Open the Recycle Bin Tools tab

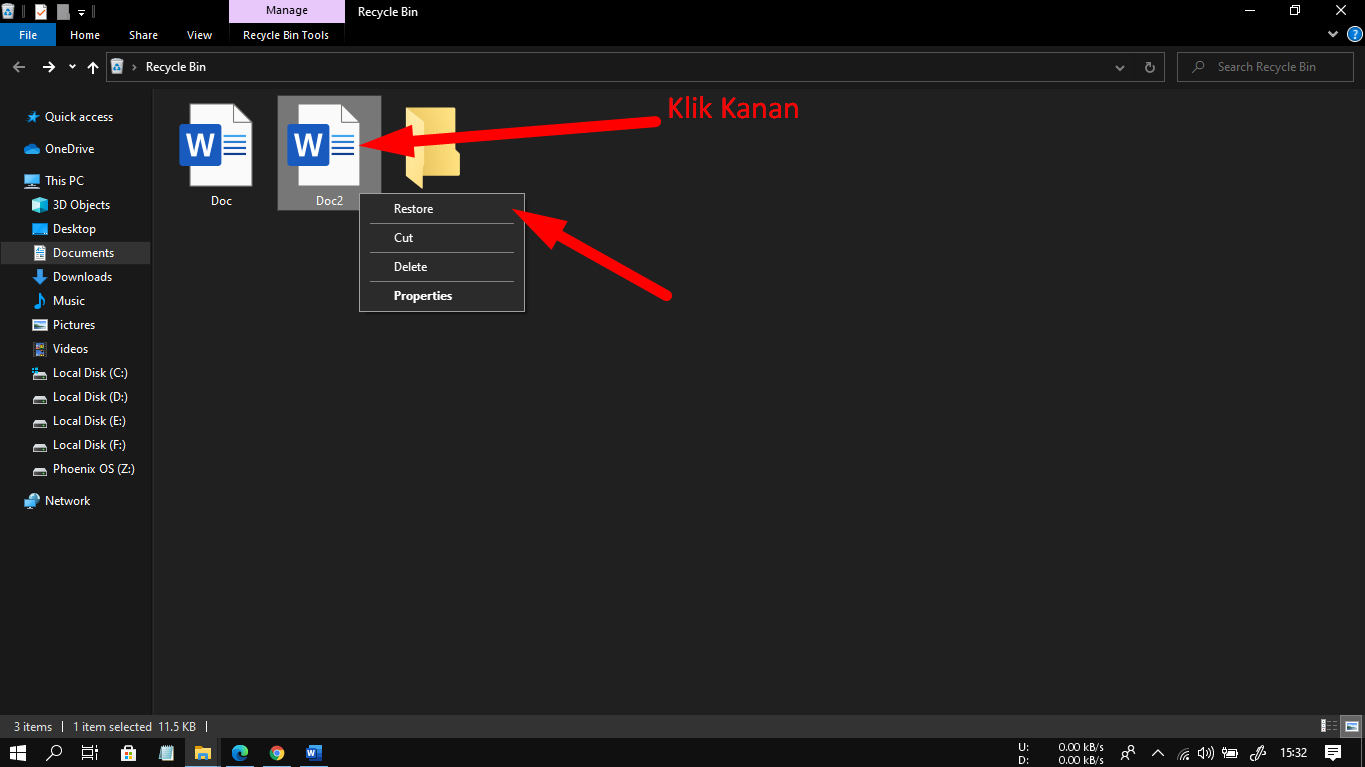coord(286,35)
